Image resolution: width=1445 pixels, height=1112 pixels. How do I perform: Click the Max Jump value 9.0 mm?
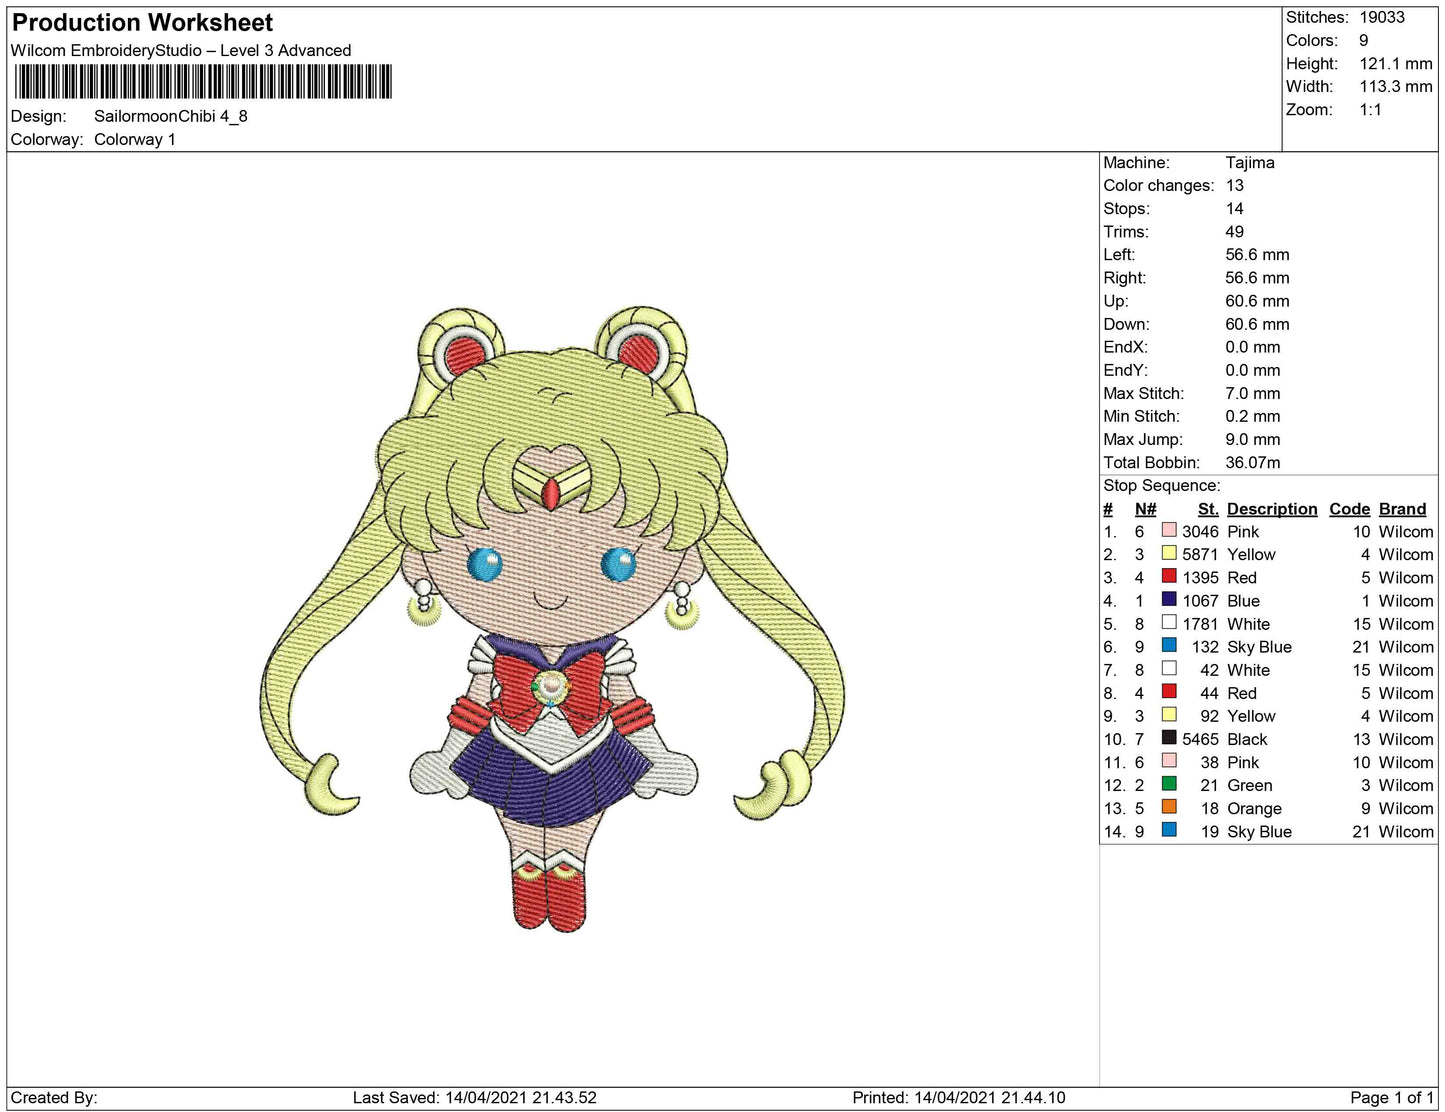(1252, 439)
